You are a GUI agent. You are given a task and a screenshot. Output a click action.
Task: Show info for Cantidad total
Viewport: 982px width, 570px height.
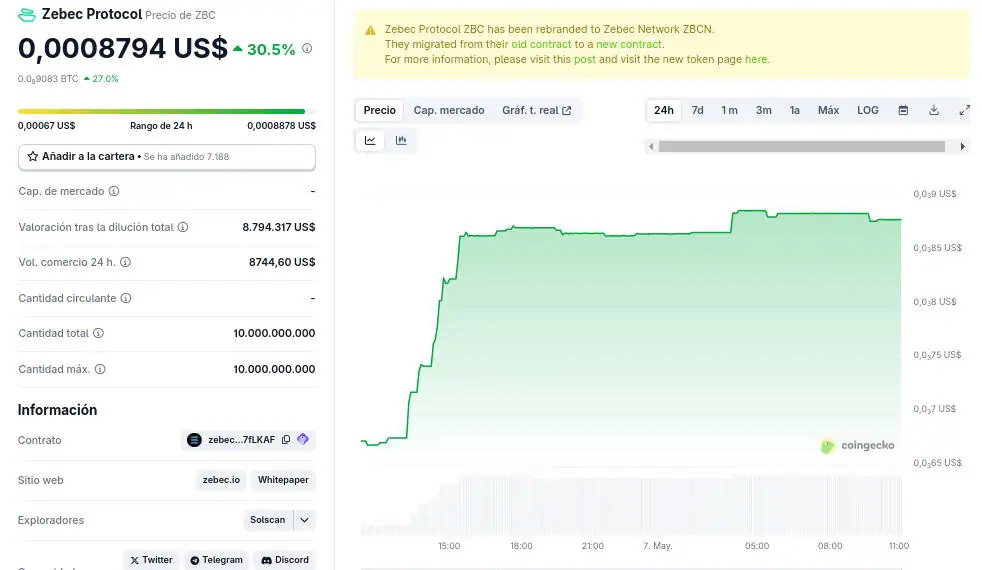point(98,333)
